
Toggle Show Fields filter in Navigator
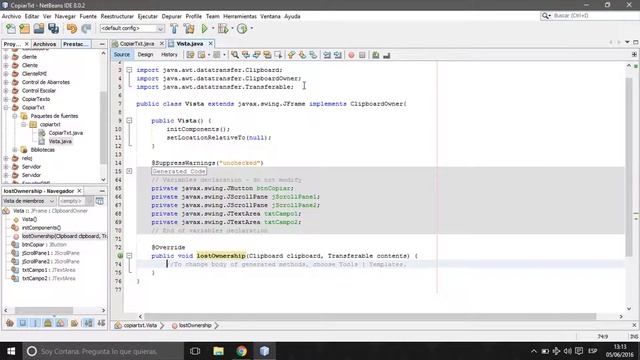22,323
